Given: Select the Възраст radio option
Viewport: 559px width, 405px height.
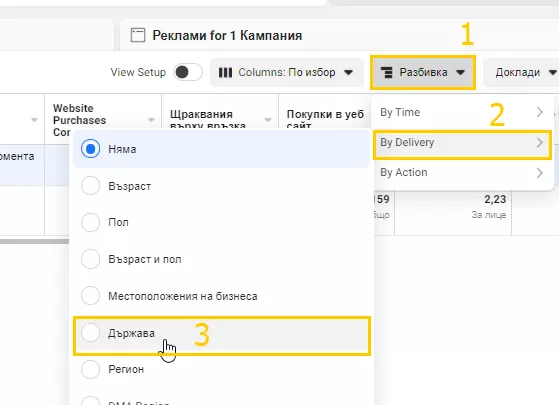Looking at the screenshot, I should pyautogui.click(x=91, y=186).
